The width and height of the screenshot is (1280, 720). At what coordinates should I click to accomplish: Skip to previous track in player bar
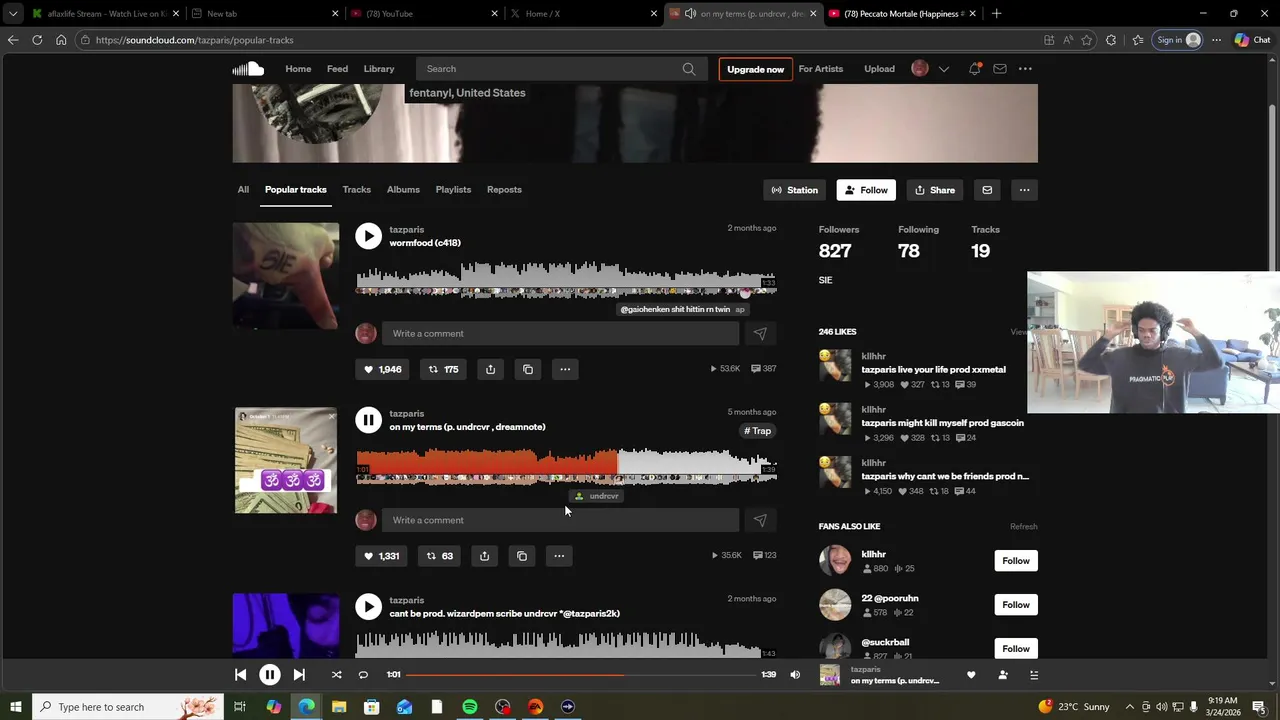coord(240,675)
